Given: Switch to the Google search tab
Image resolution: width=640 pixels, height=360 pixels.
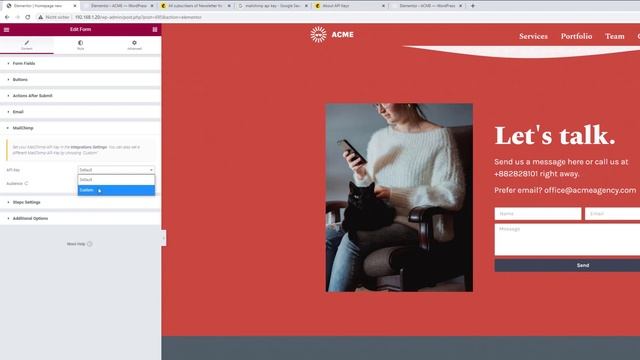Looking at the screenshot, I should (x=272, y=6).
